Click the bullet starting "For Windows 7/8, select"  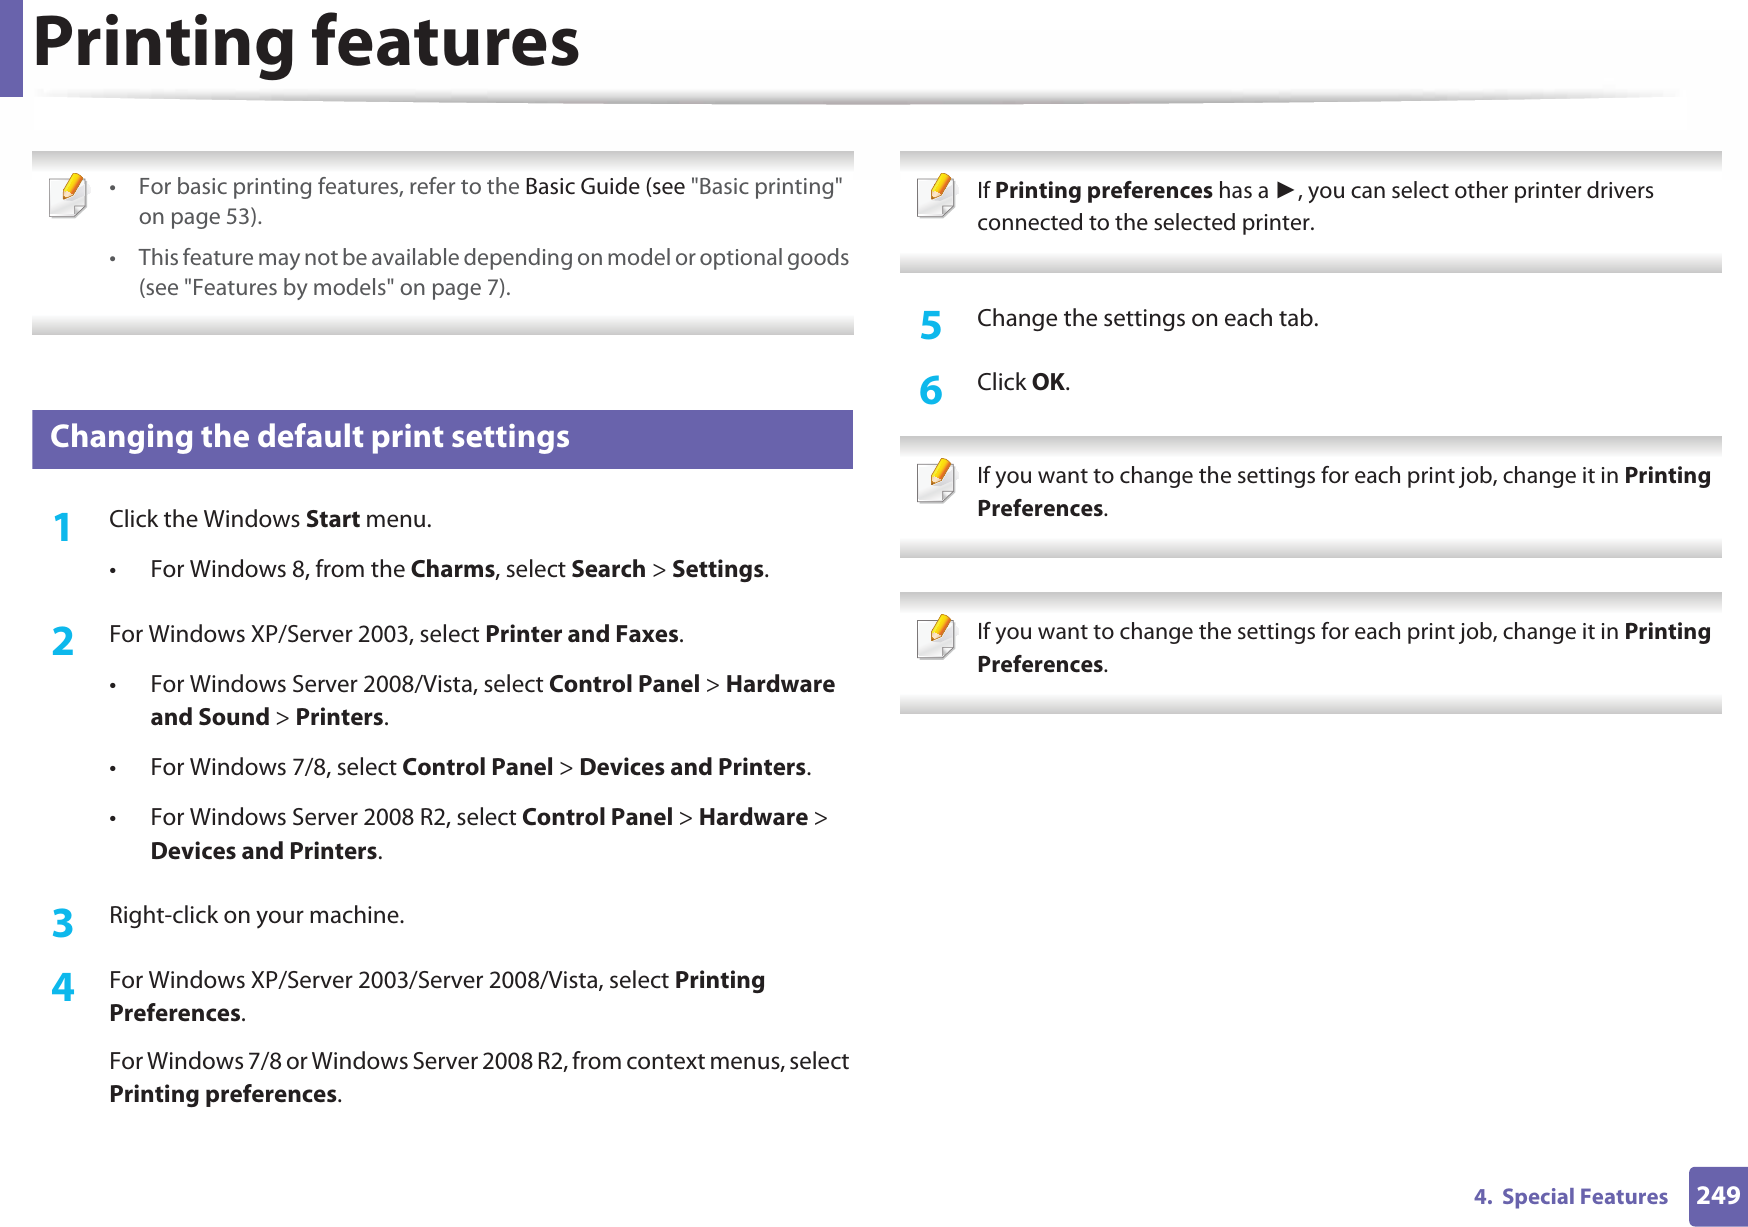(480, 767)
